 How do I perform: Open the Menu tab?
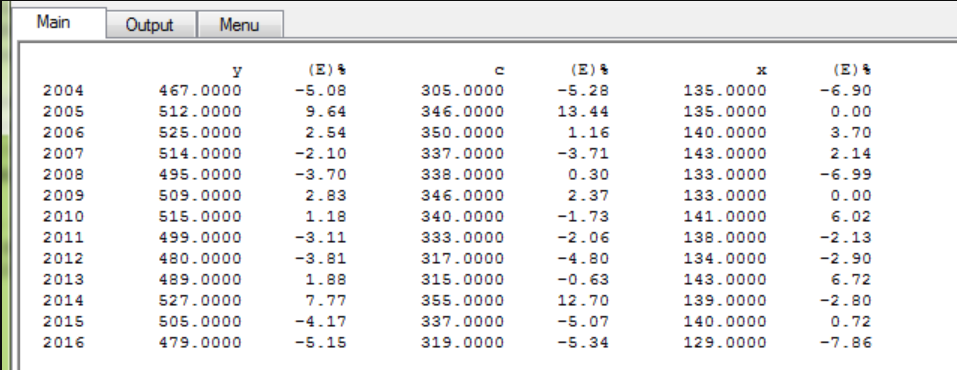click(240, 25)
